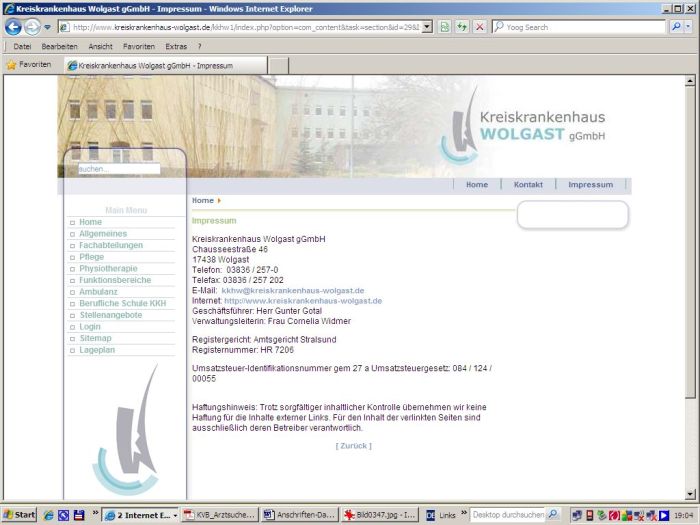The height and width of the screenshot is (525, 700).
Task: Open the Ansicht menu
Action: (100, 46)
